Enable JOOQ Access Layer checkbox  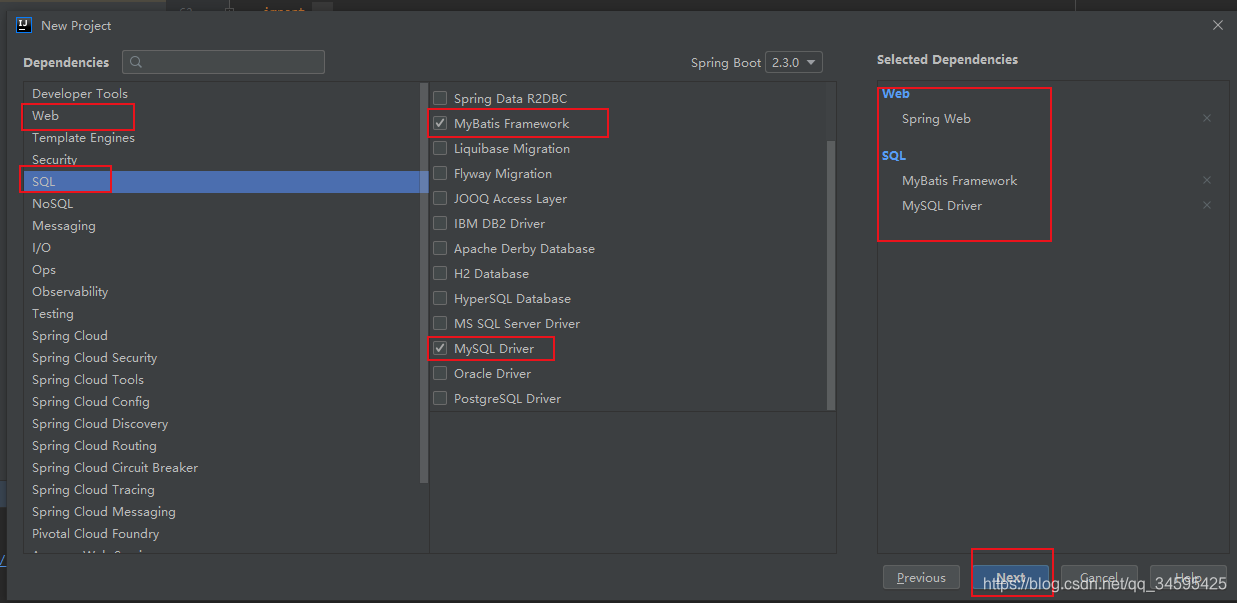440,198
